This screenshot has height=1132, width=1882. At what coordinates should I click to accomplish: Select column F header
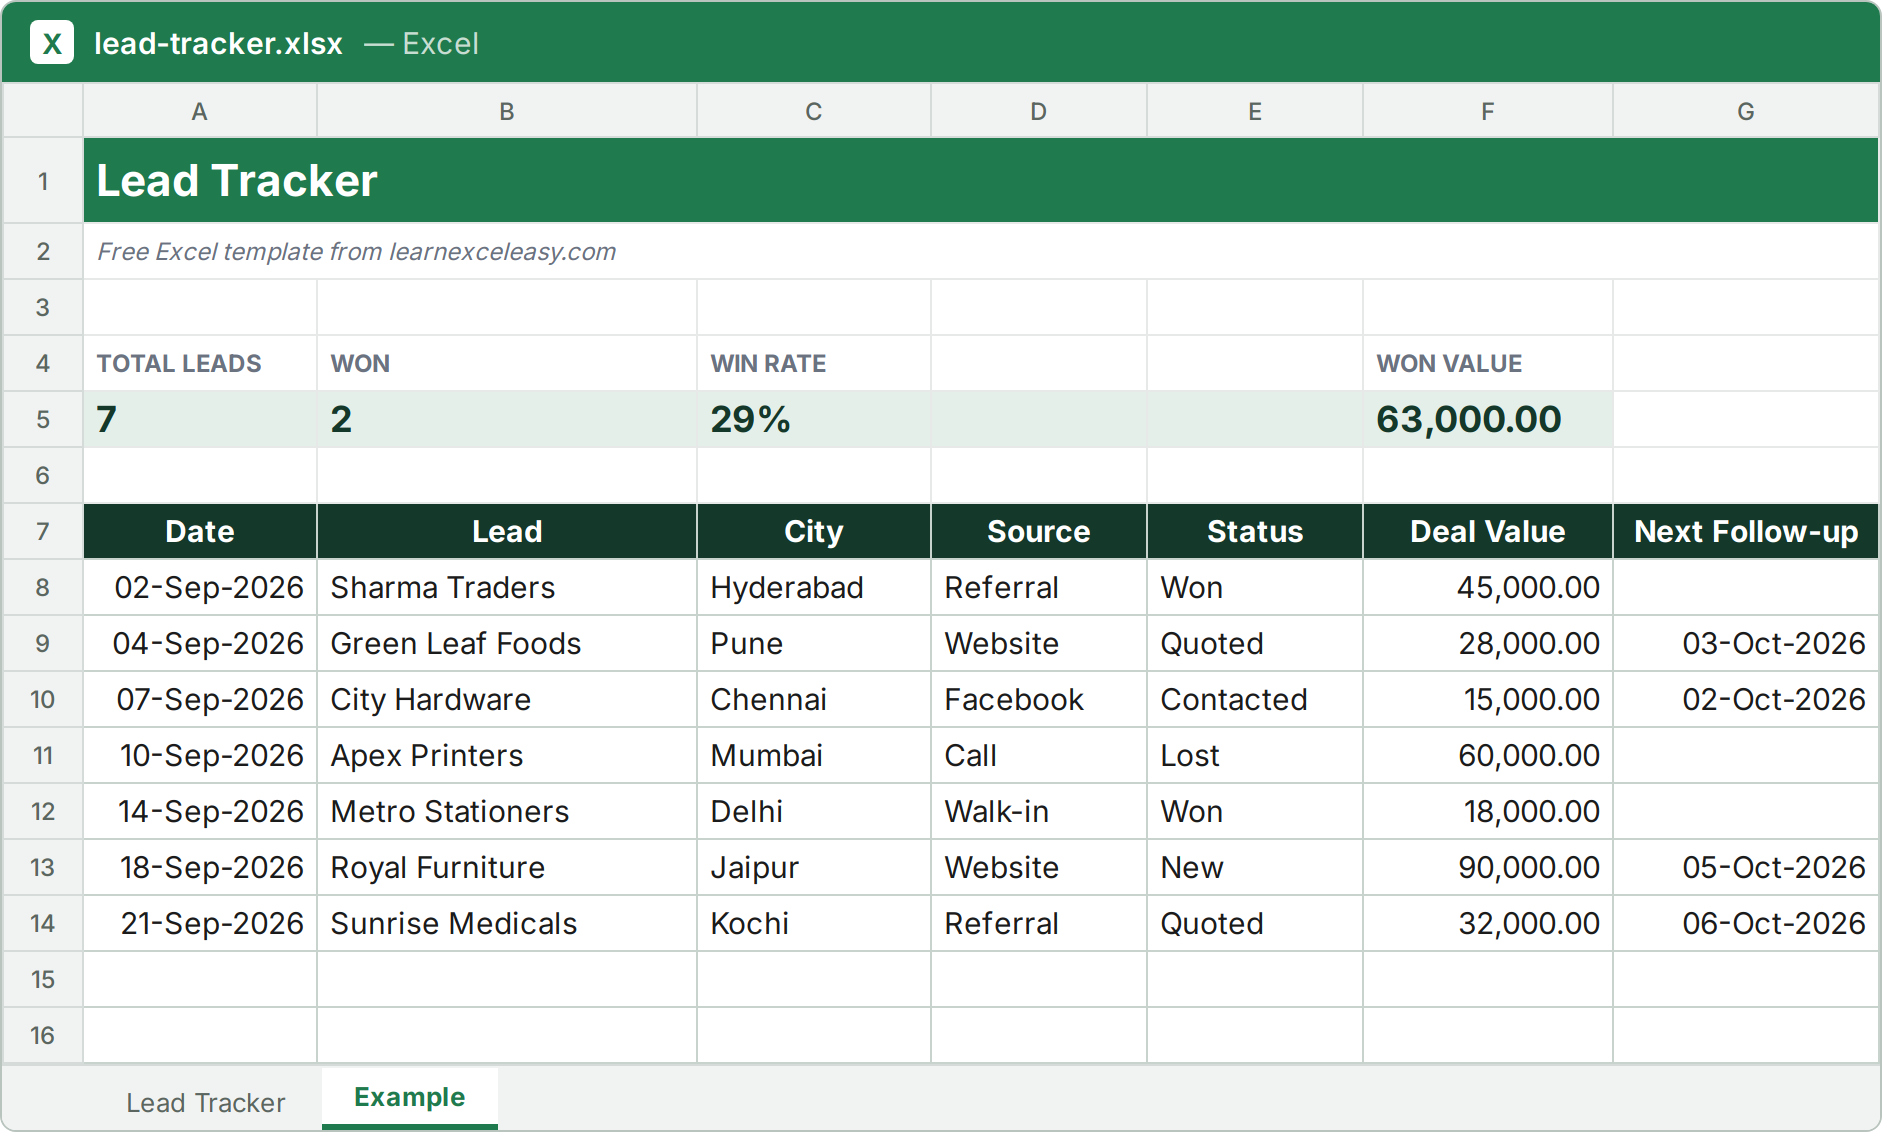point(1488,111)
